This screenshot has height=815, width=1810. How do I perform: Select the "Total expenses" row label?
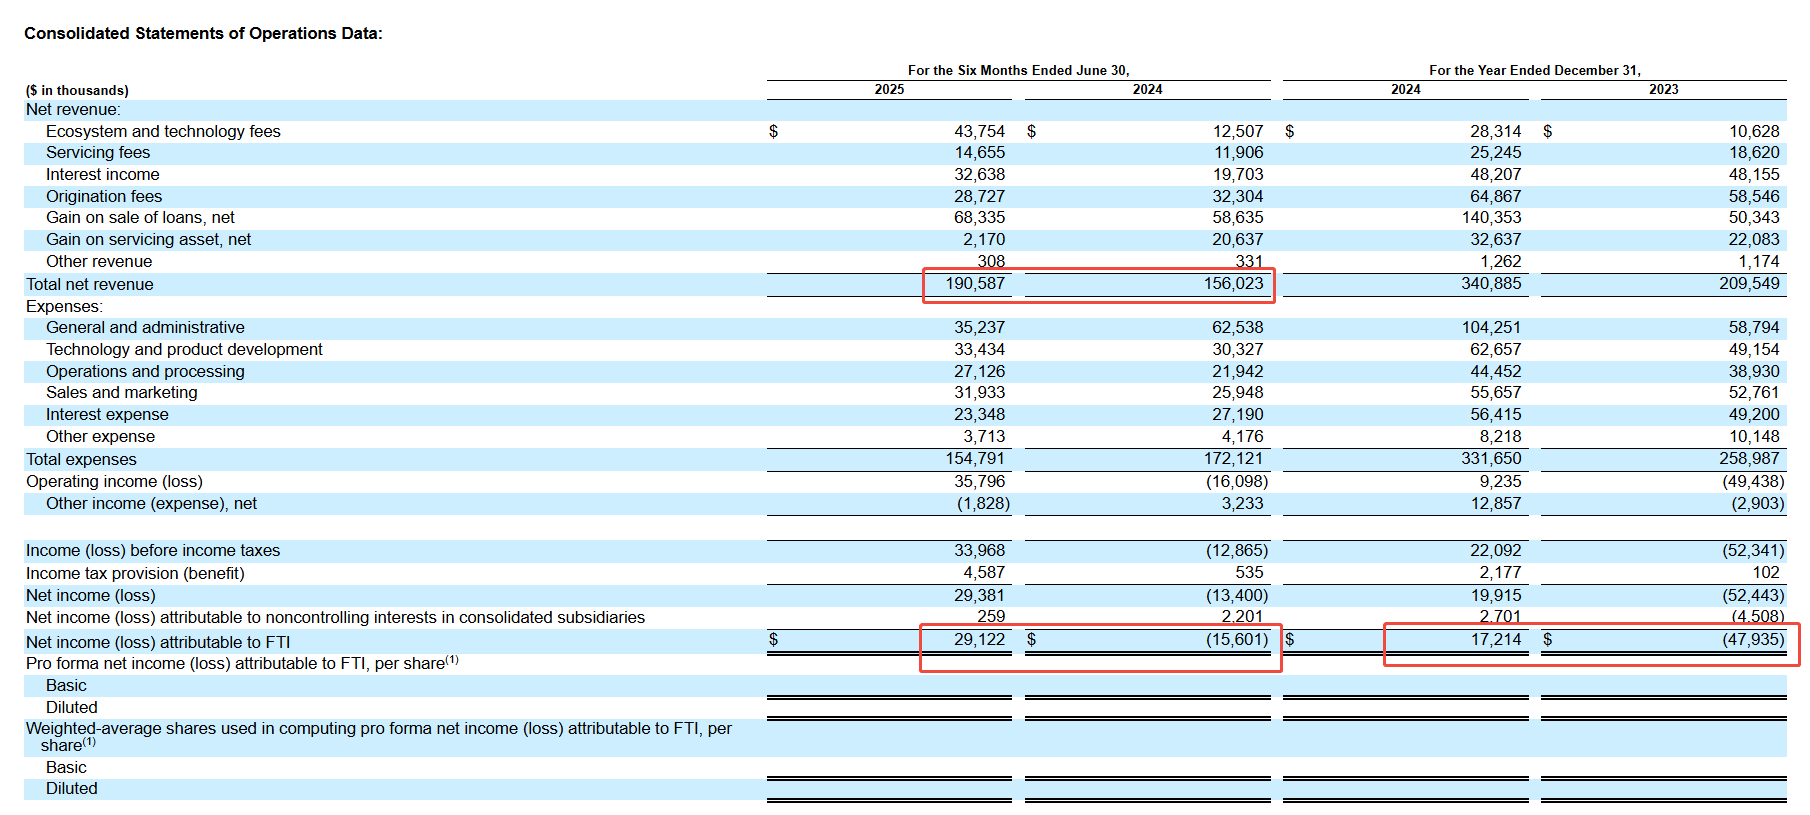[x=81, y=459]
